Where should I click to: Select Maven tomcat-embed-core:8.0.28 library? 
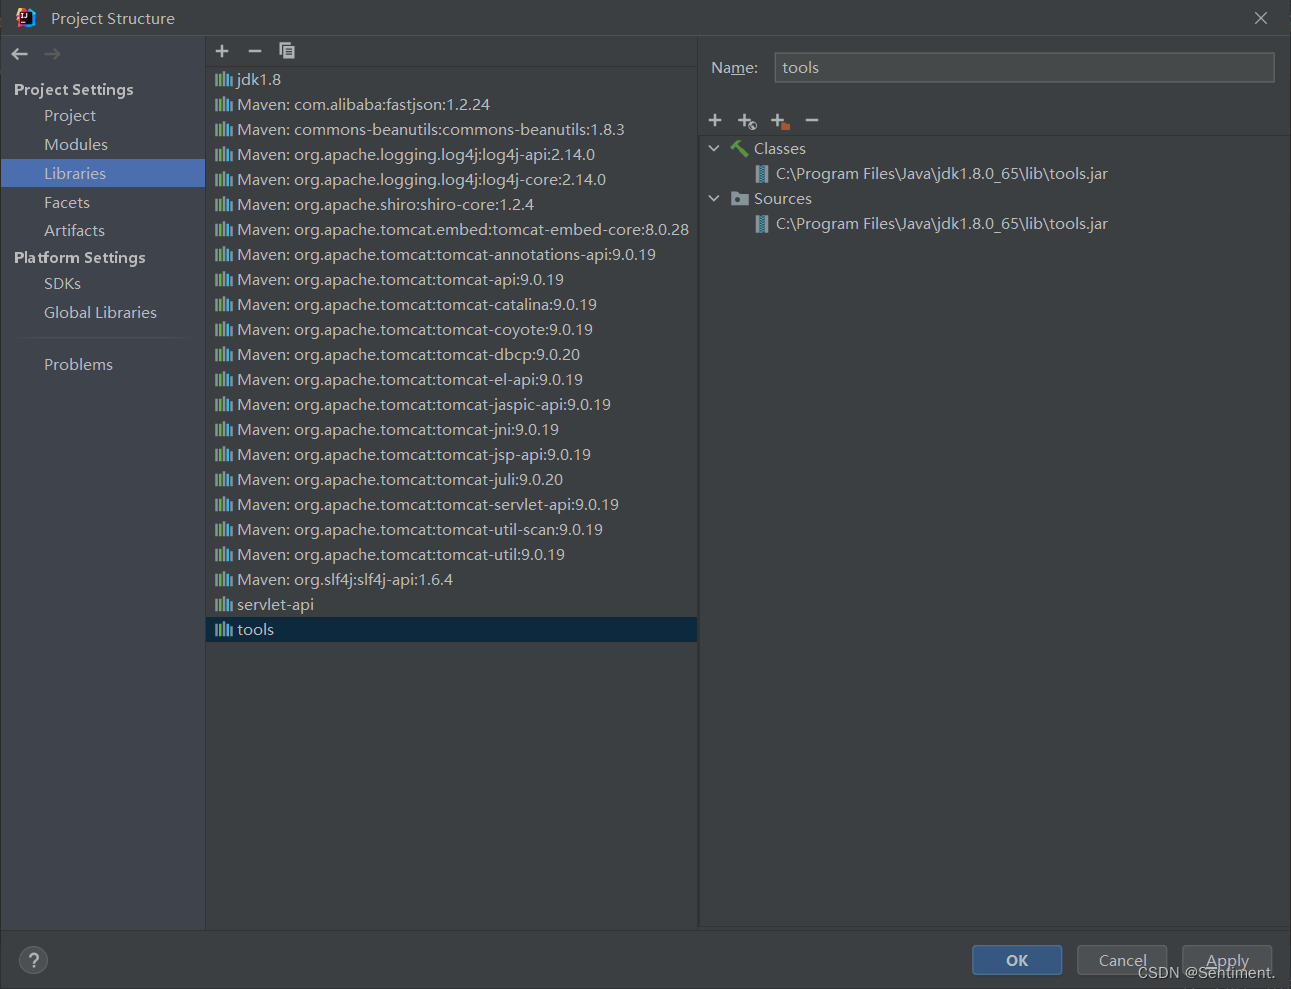tap(451, 229)
